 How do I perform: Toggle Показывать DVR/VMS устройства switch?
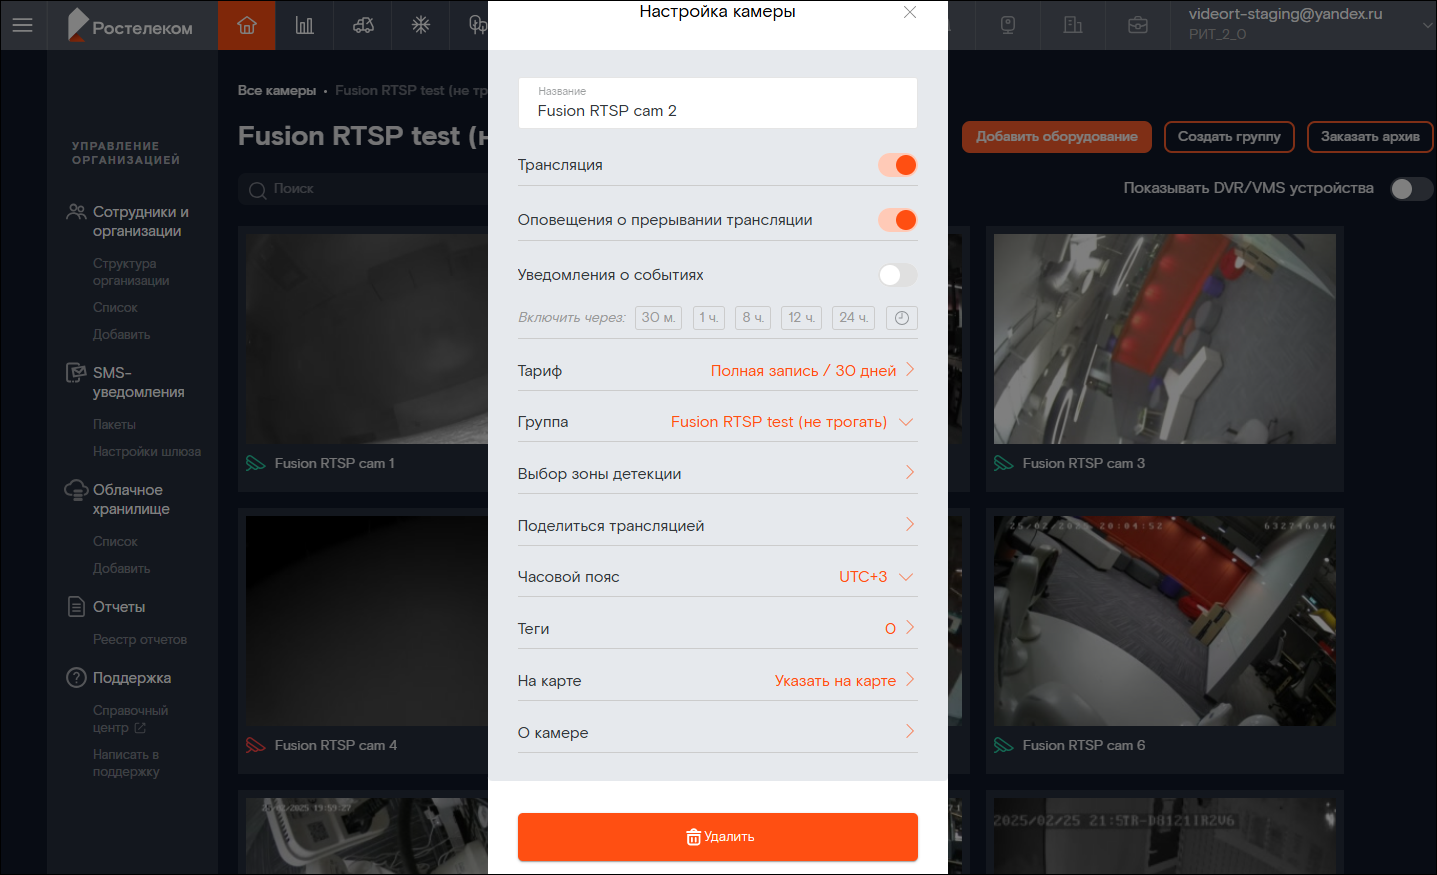[1411, 189]
